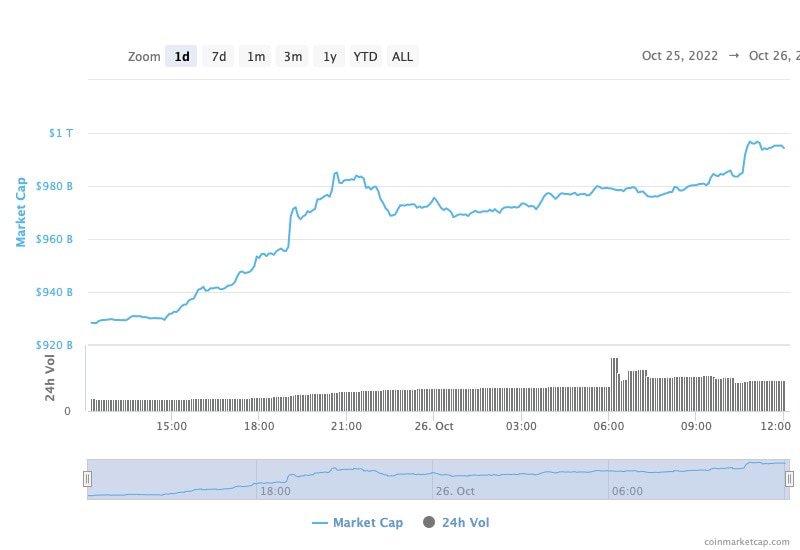Switch chart zoom to 7d
Screen dimensions: 800x550
pos(218,56)
